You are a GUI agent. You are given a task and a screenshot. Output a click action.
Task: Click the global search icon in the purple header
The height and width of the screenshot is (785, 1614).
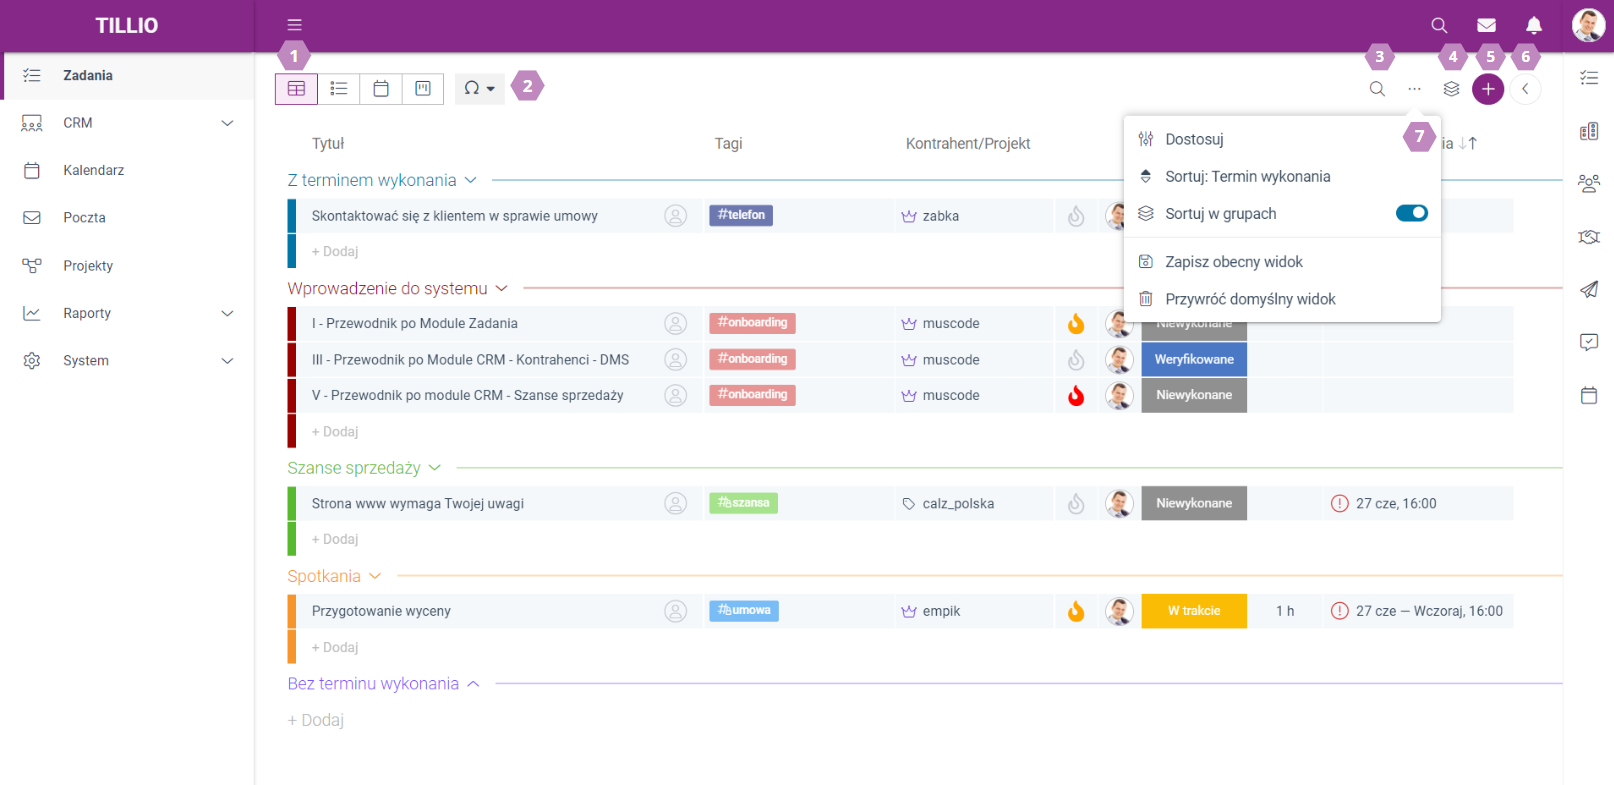(x=1439, y=25)
